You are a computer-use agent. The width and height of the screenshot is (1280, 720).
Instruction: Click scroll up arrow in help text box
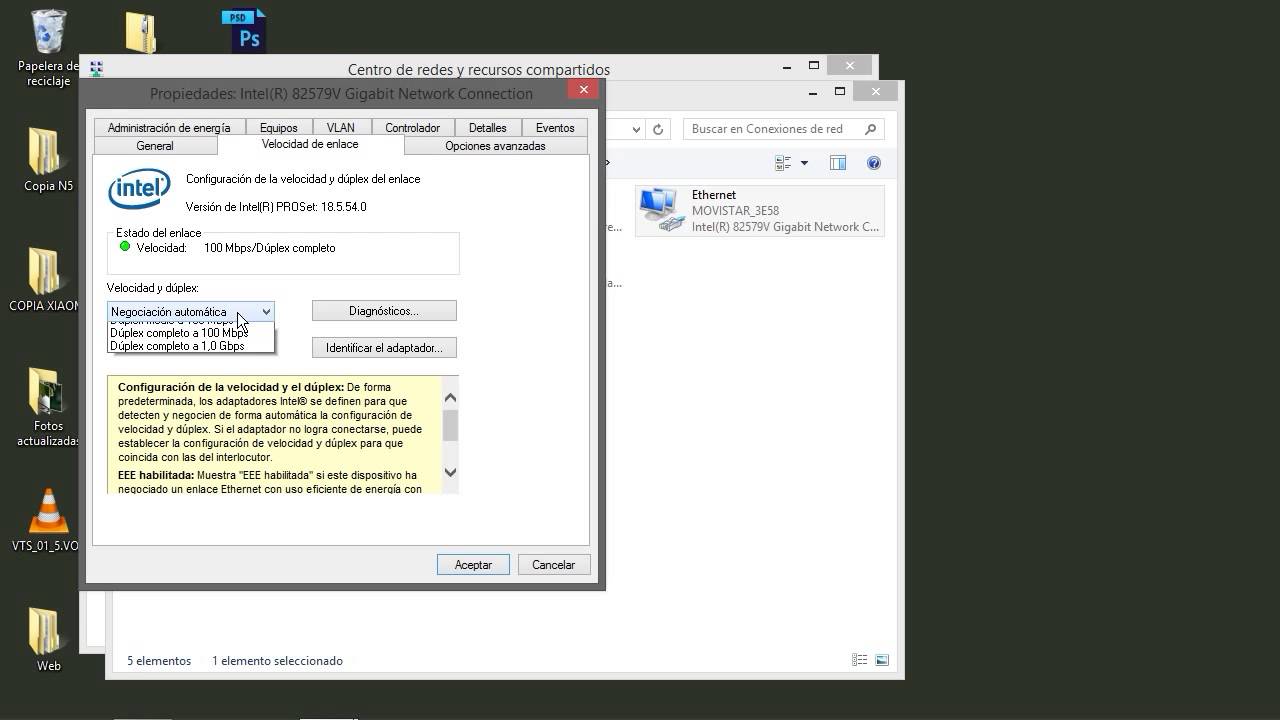click(x=450, y=397)
